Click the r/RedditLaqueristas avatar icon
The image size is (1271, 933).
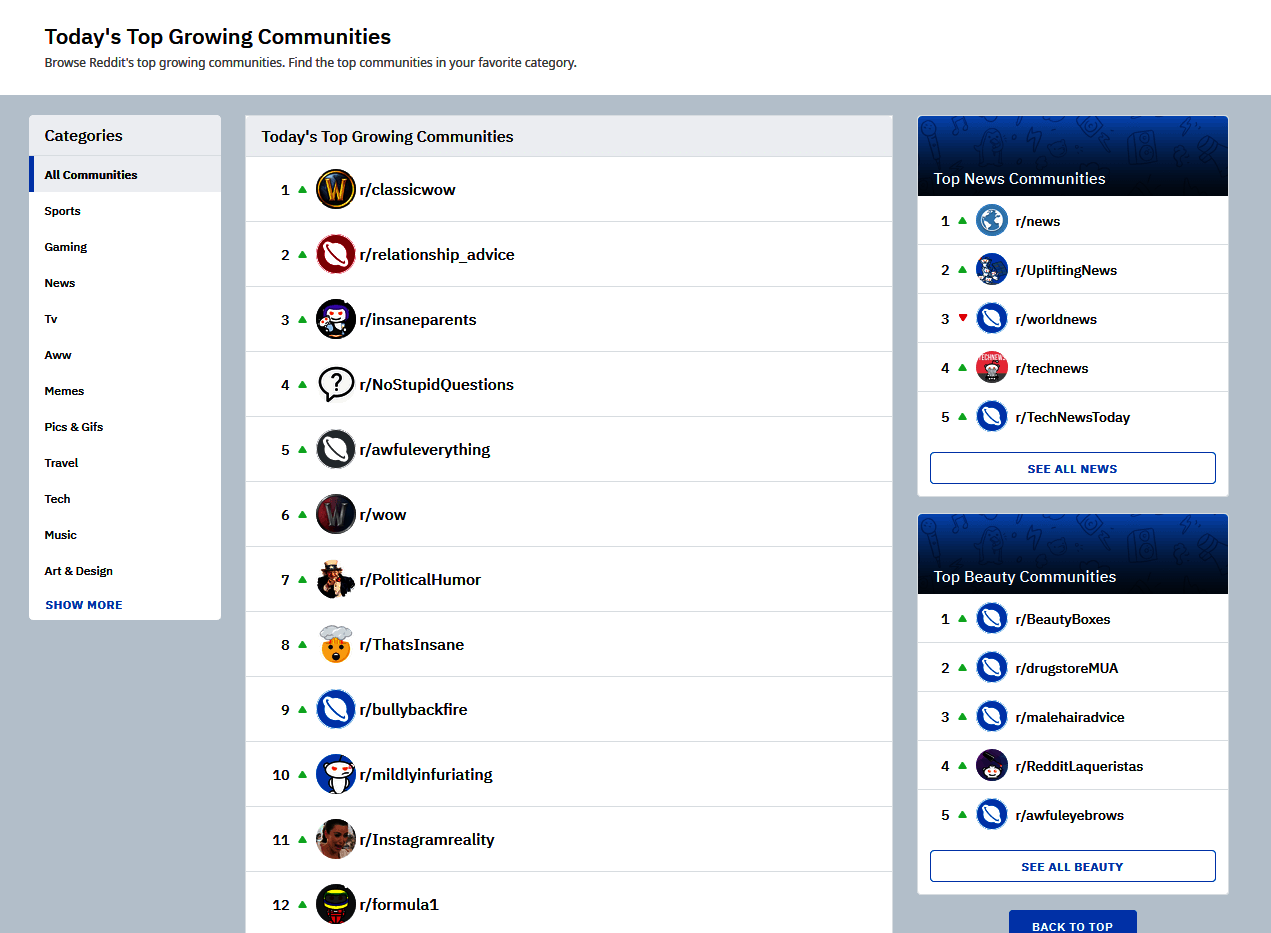coord(991,766)
